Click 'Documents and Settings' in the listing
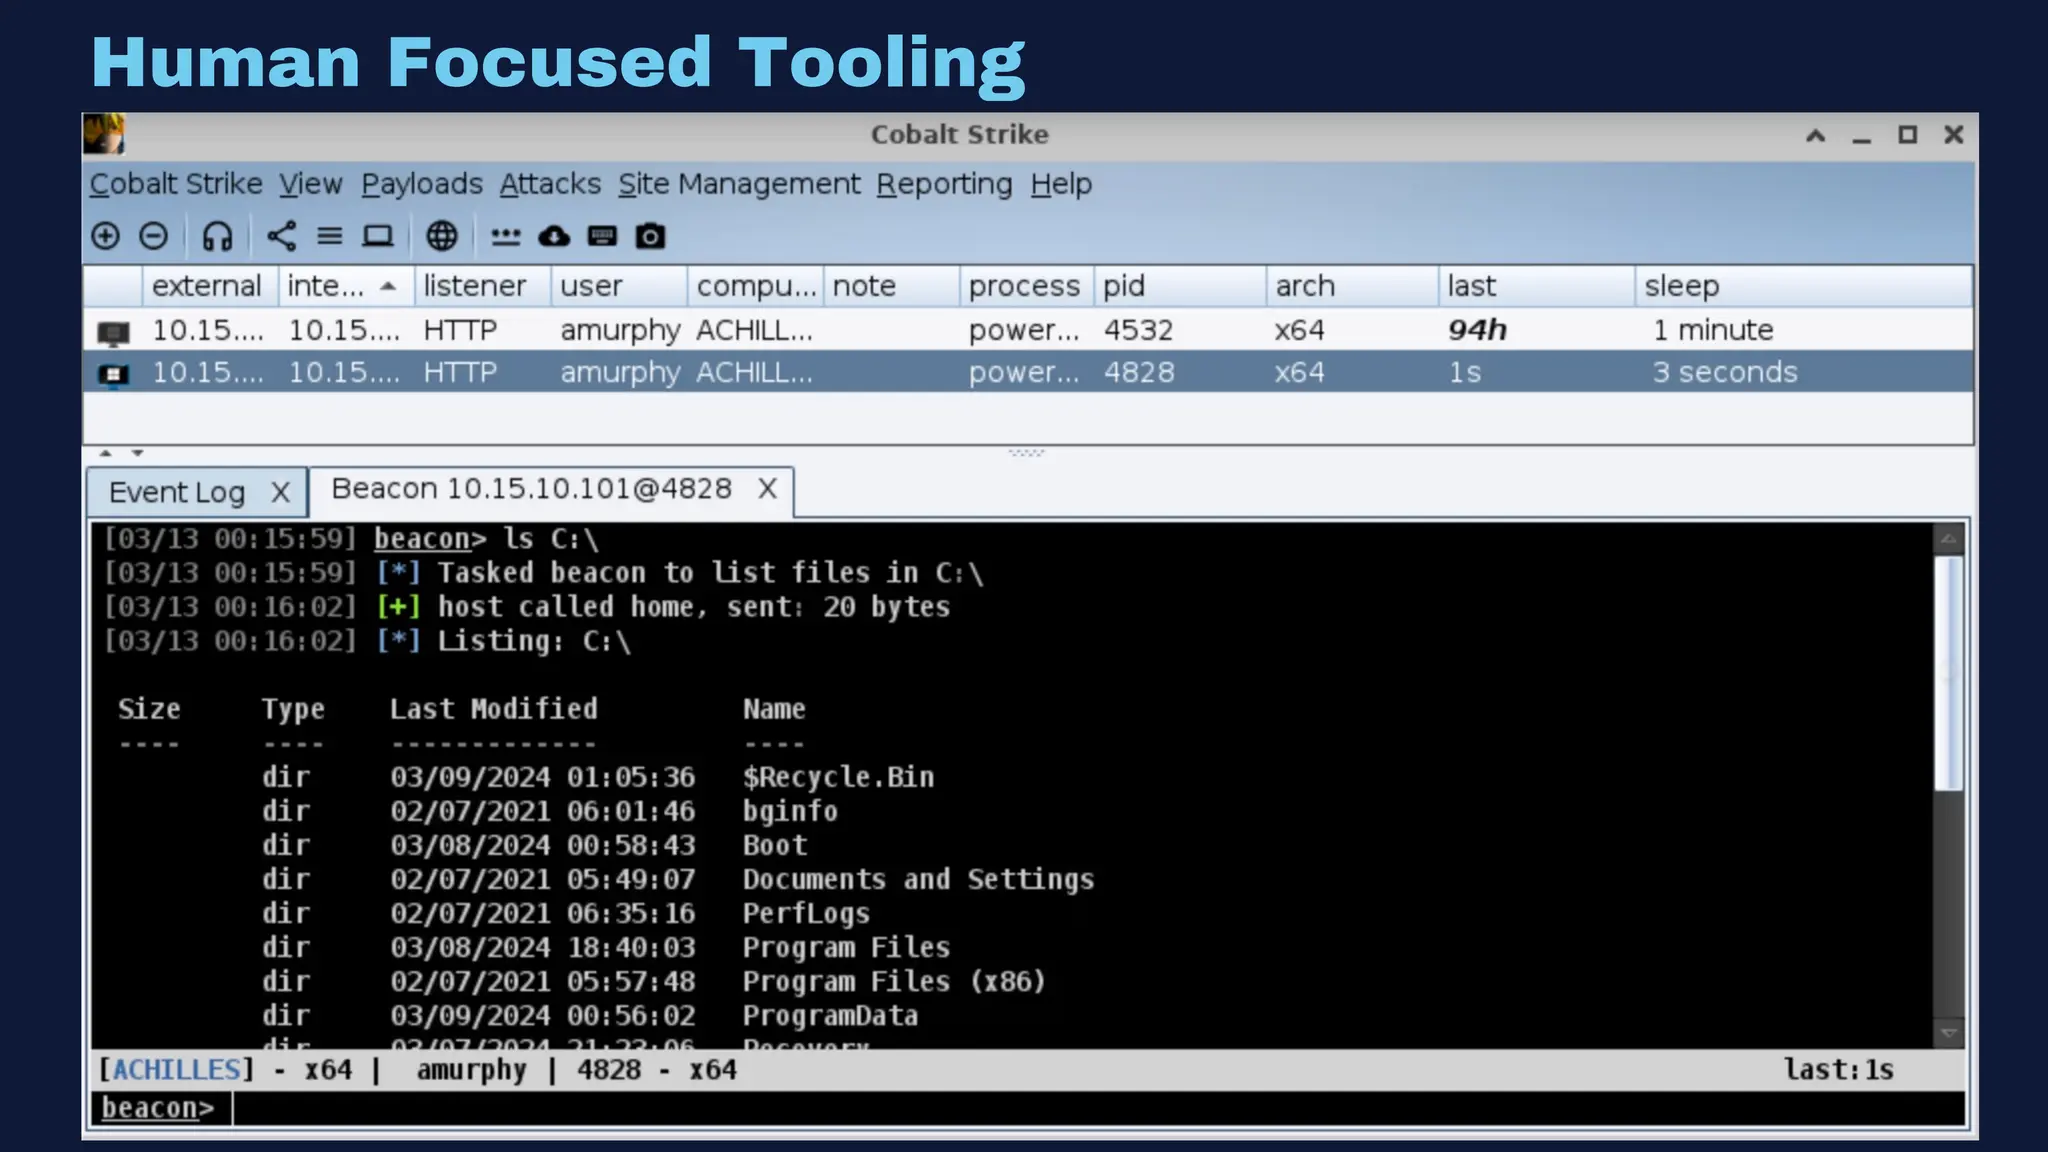Screen dimensions: 2048x1152 (918, 879)
